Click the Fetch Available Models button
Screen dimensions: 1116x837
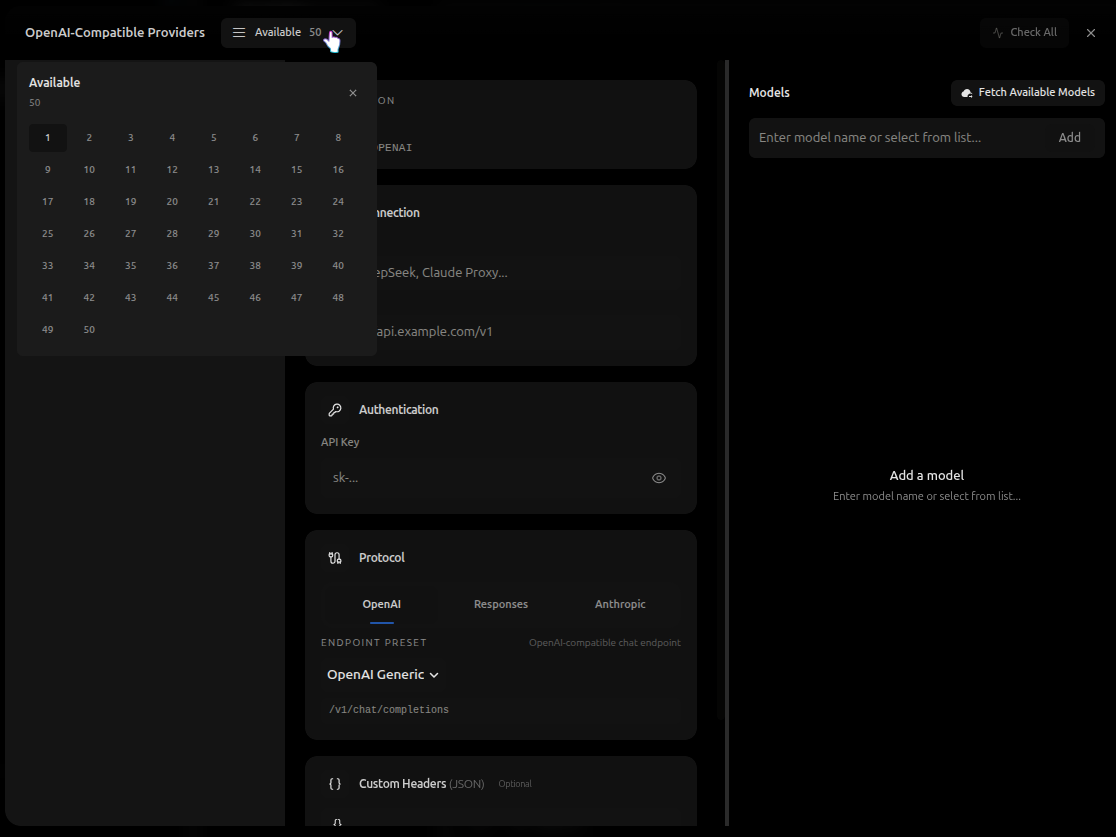pos(1028,93)
